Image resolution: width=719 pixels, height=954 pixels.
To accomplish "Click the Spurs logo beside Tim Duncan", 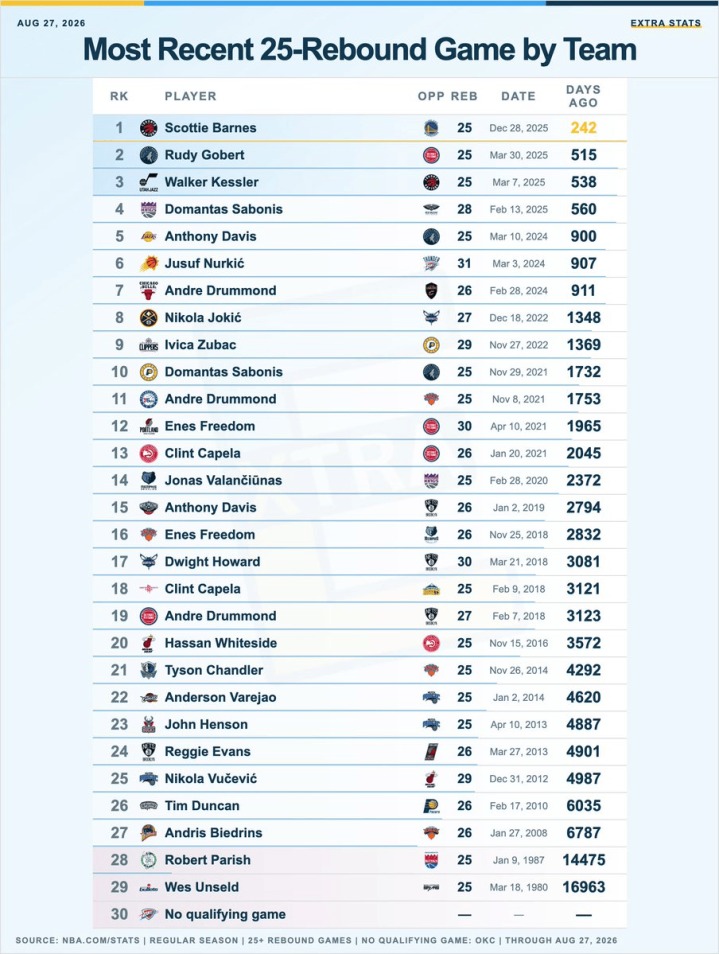I will click(x=148, y=806).
